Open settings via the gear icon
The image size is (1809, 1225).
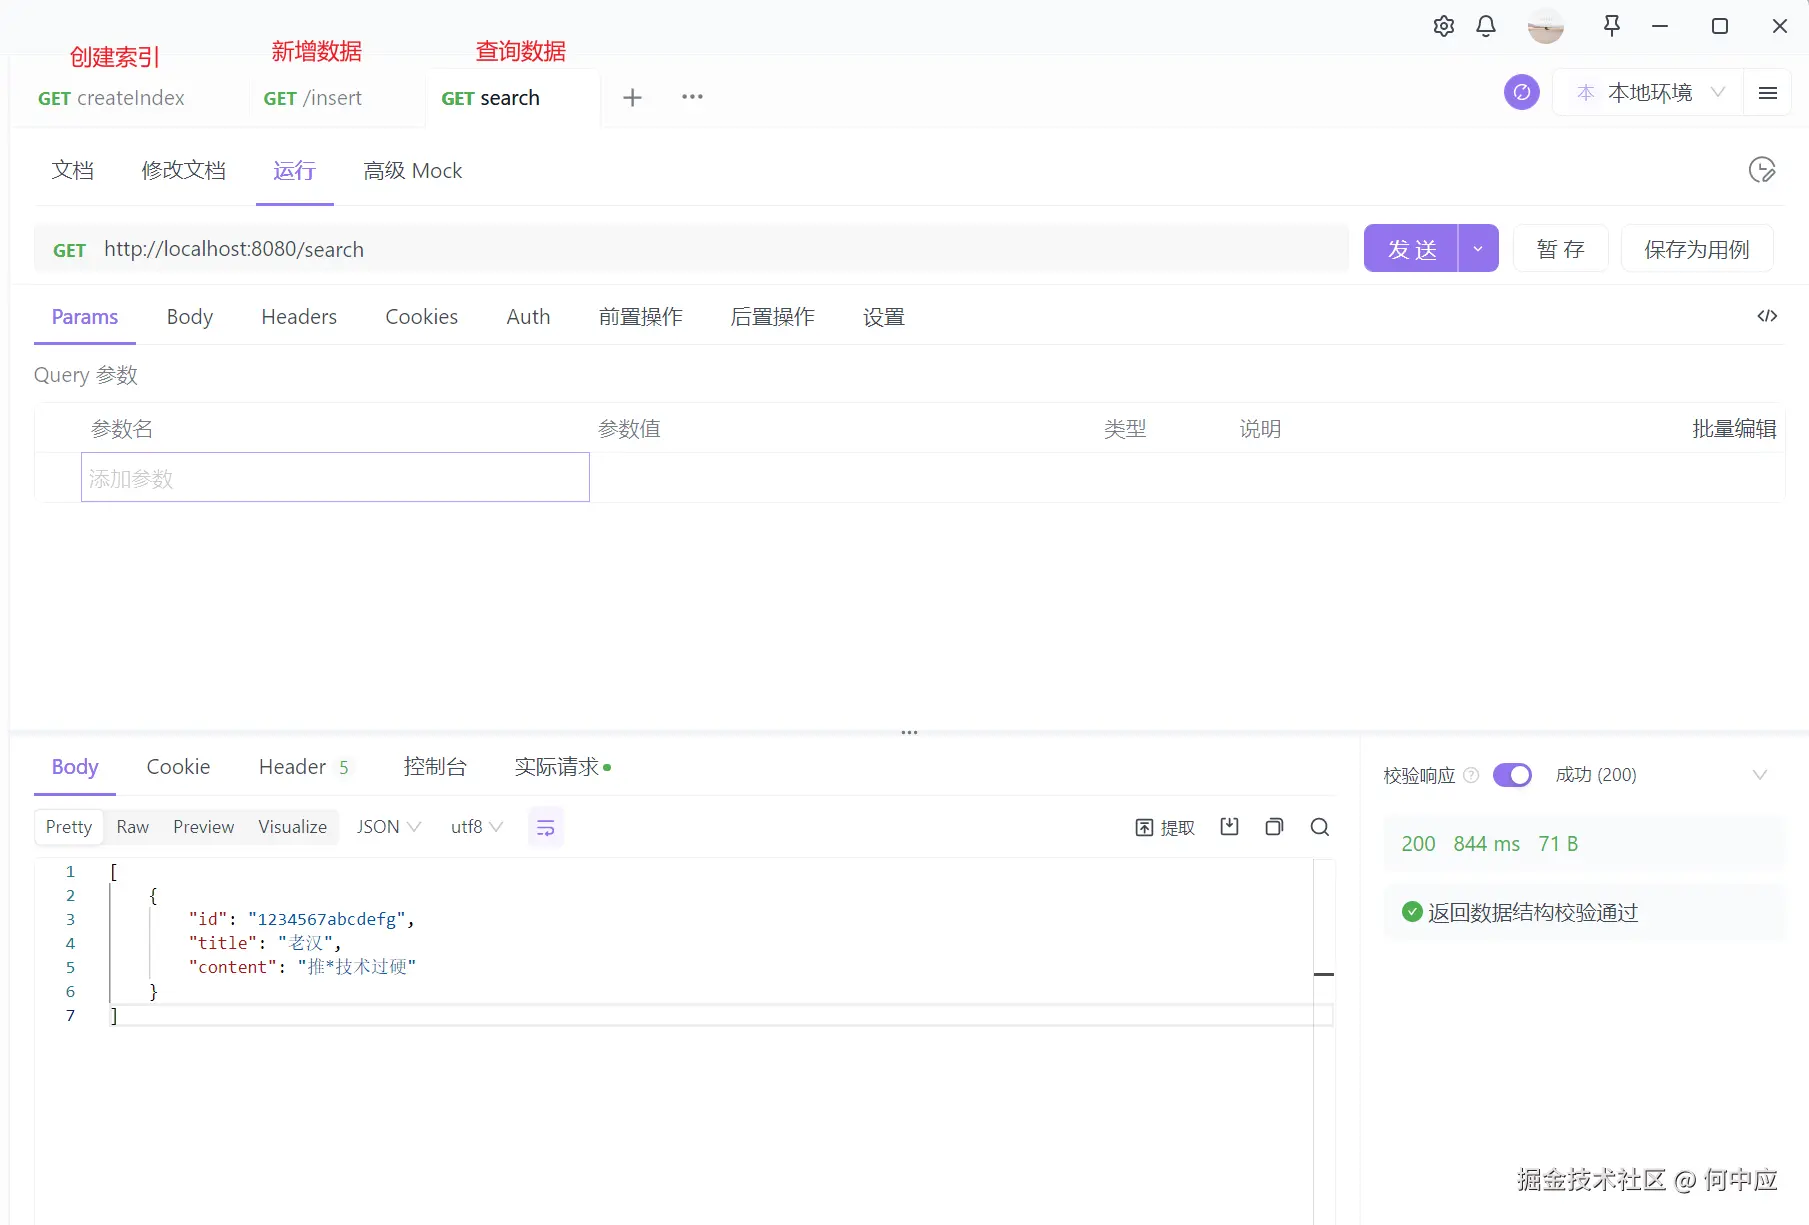[1443, 26]
